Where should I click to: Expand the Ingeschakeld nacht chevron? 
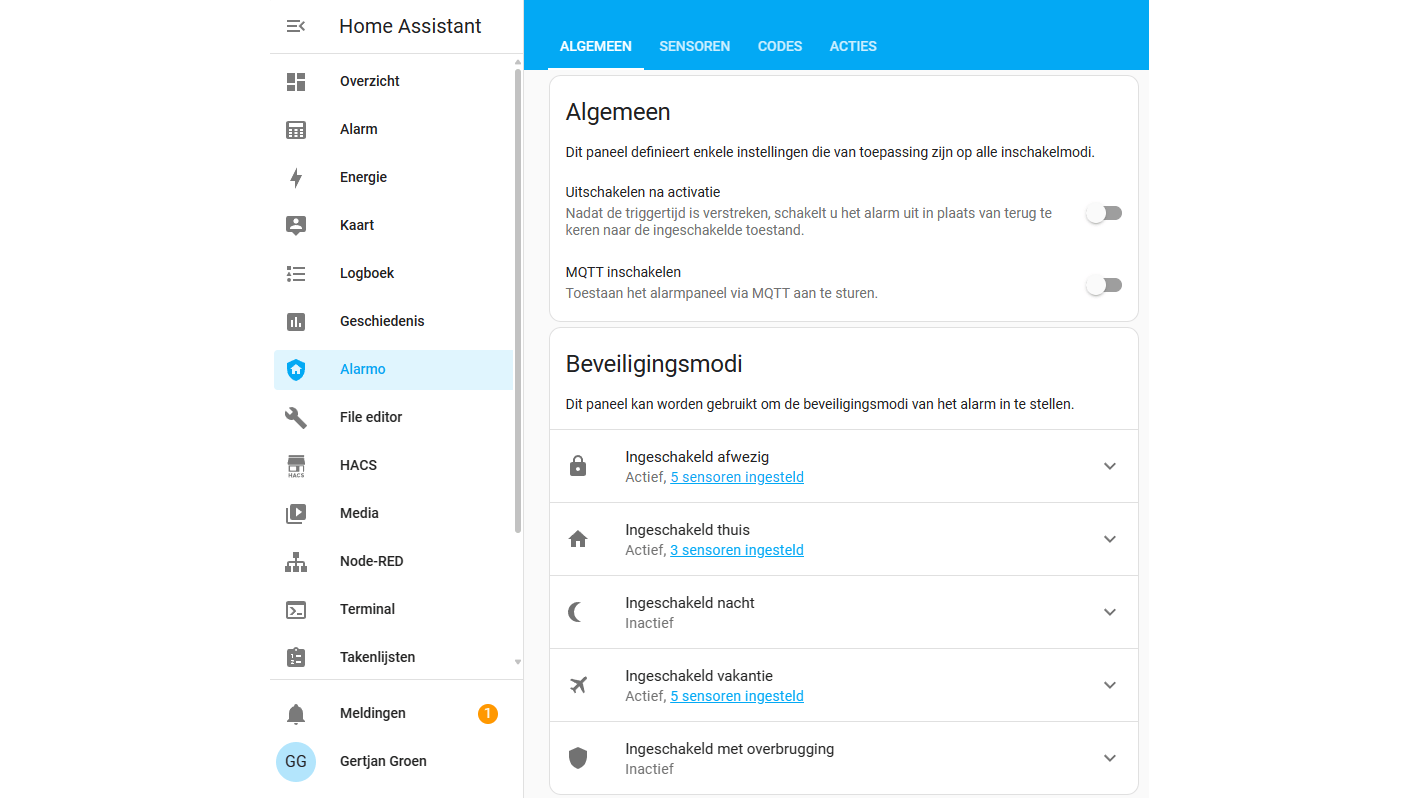click(1110, 612)
